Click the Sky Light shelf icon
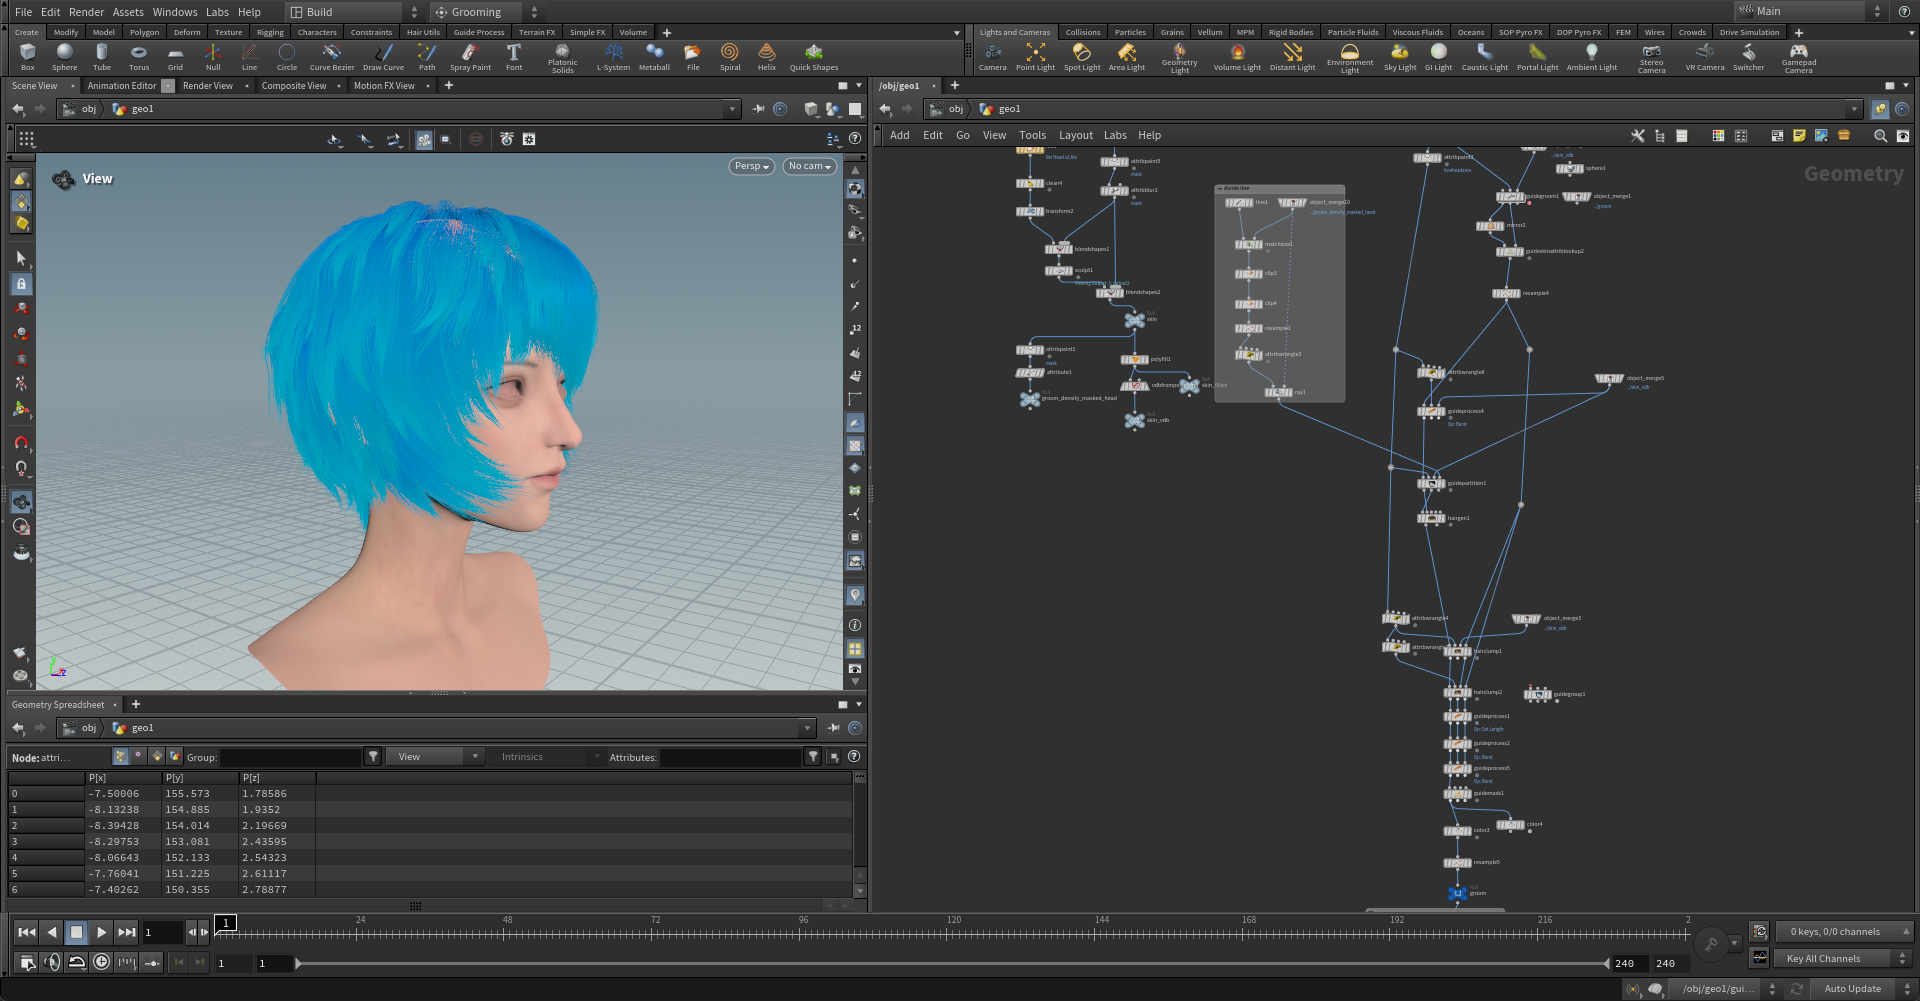 [x=1399, y=56]
